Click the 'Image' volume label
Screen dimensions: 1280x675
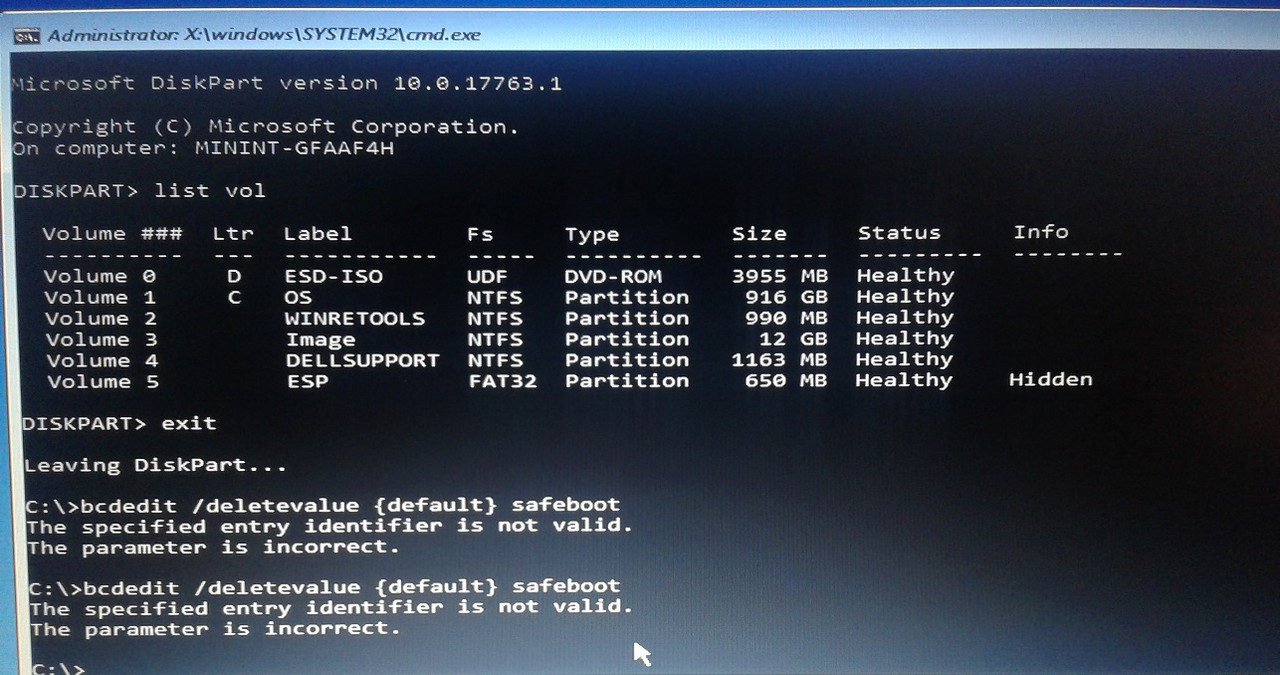point(321,340)
